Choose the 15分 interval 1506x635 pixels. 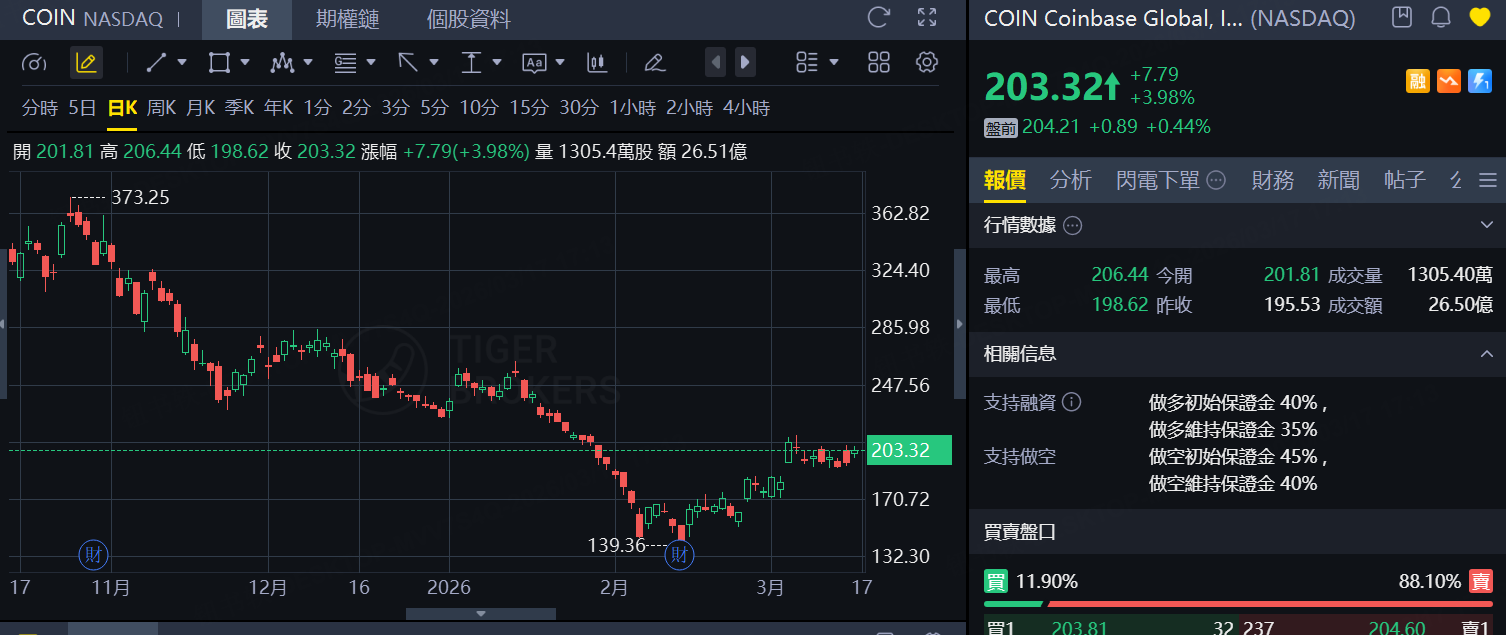[x=529, y=107]
